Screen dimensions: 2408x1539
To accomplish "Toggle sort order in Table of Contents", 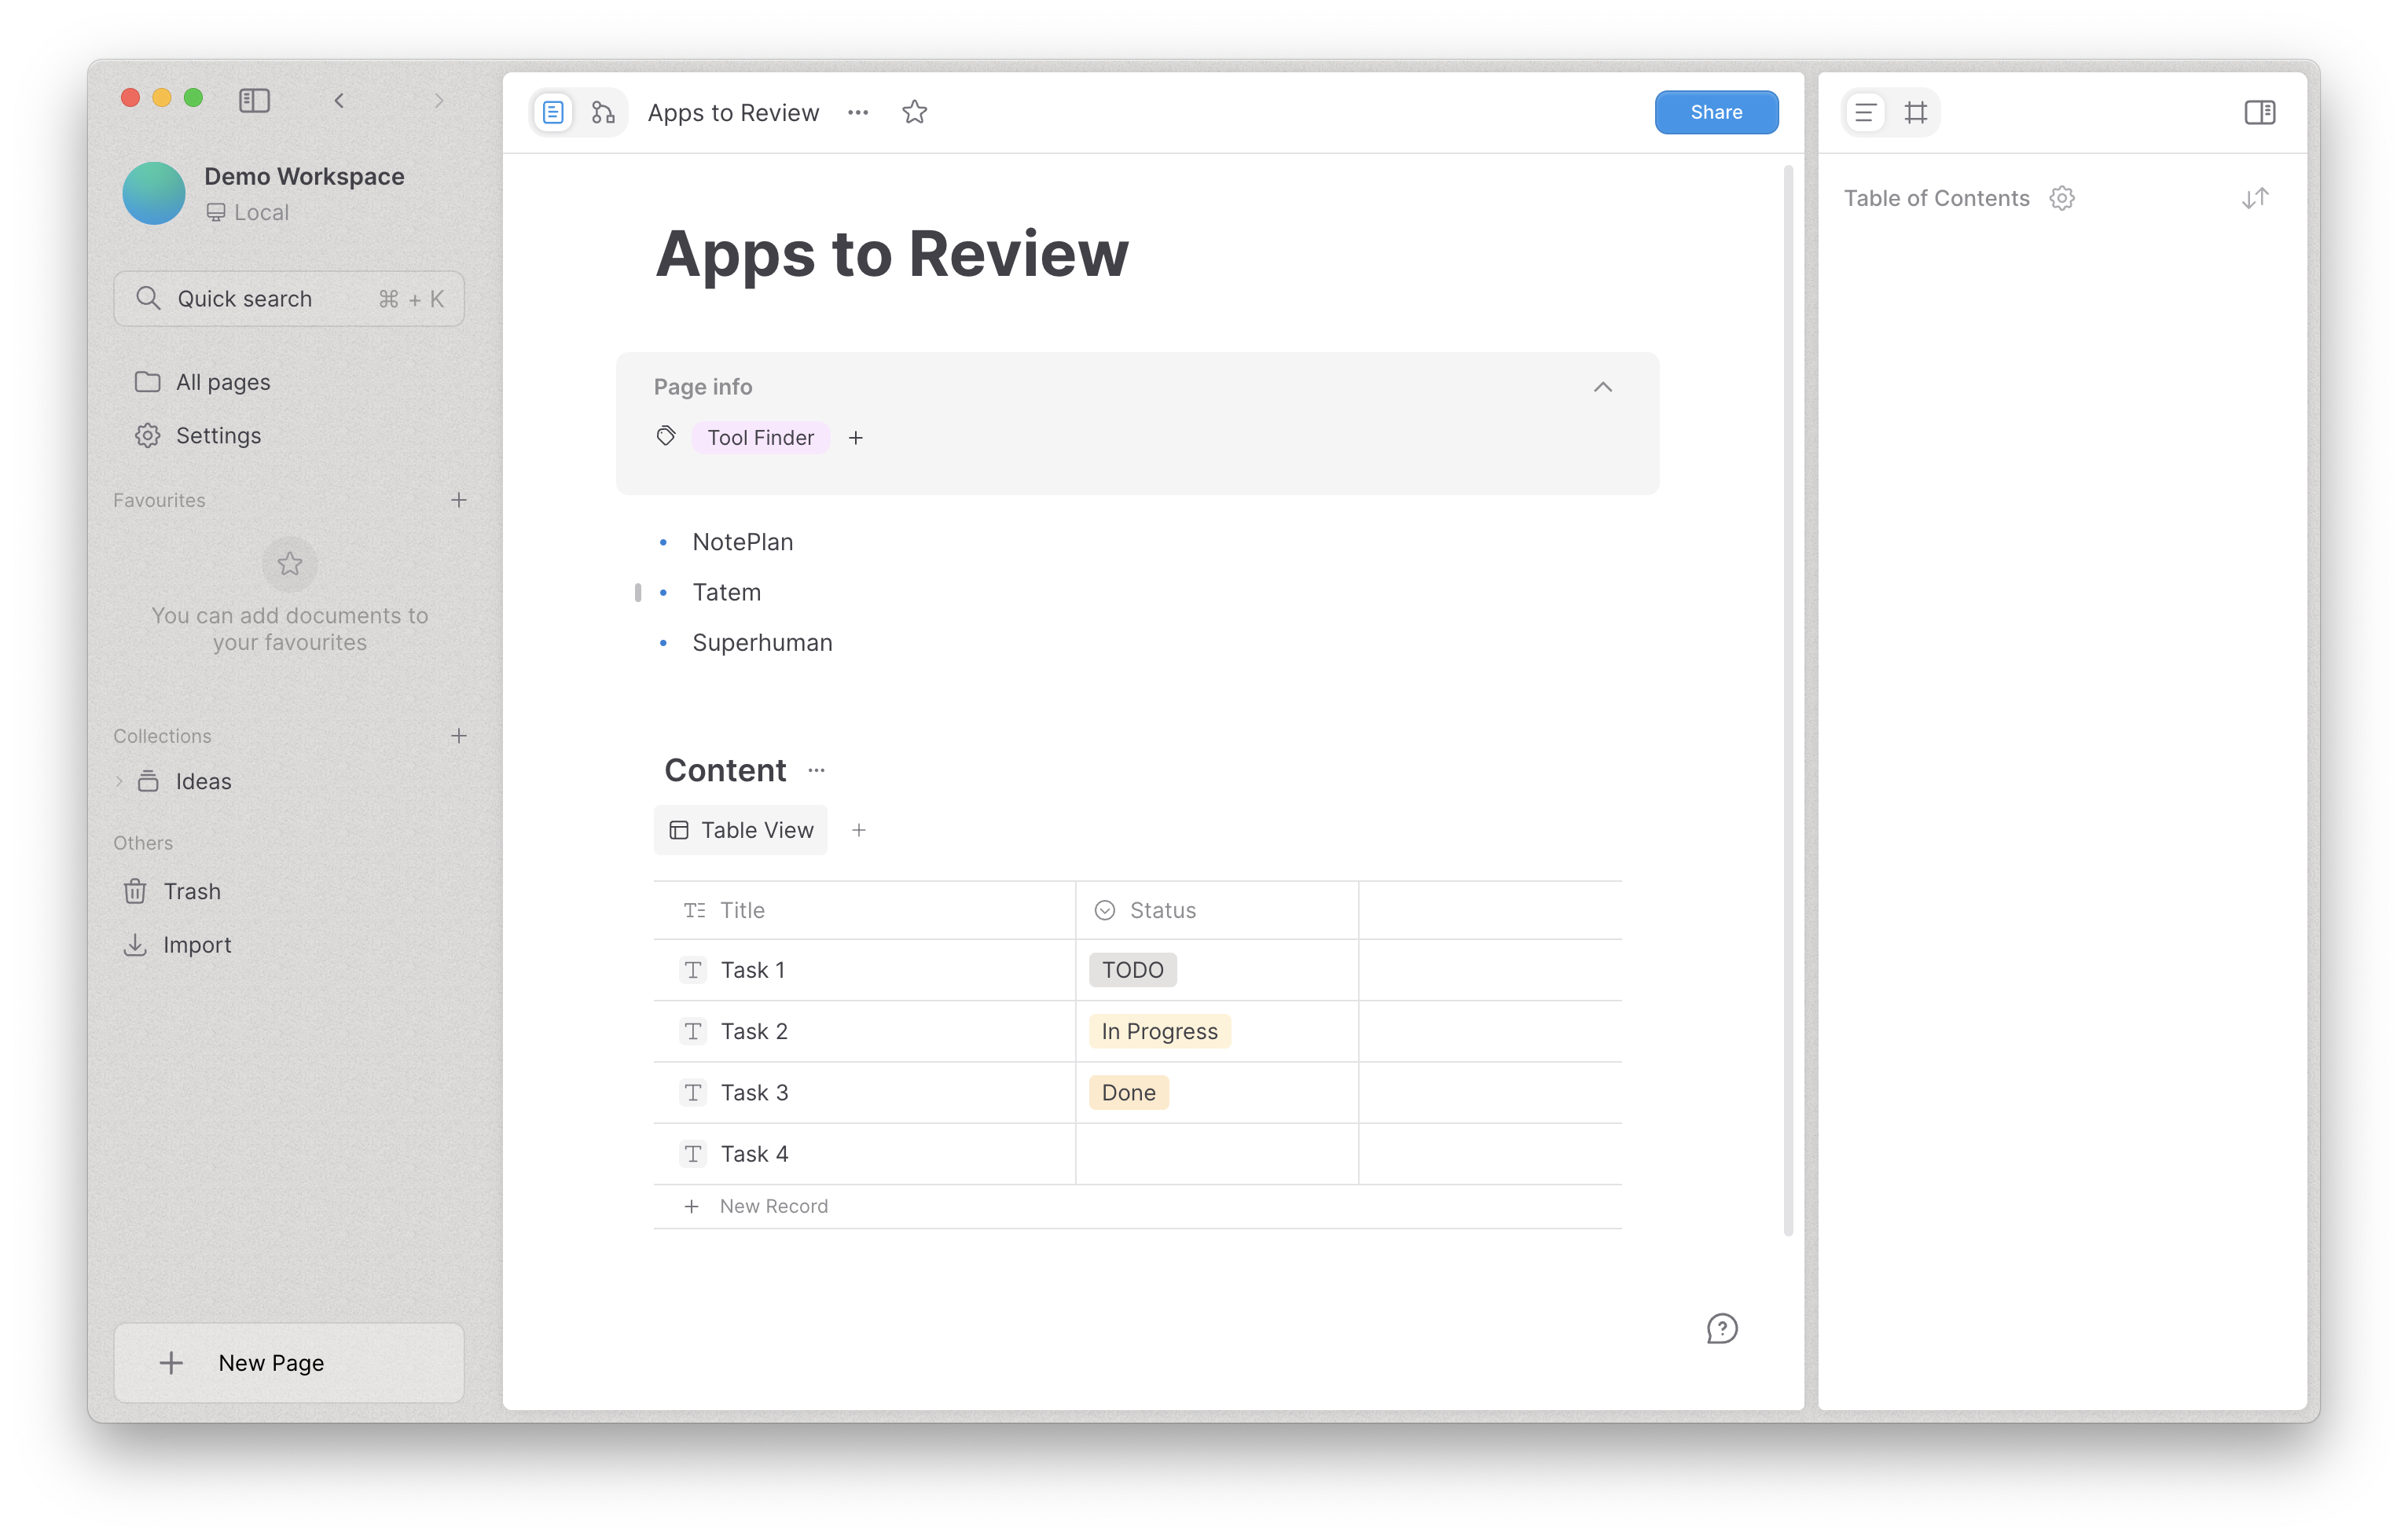I will (2255, 198).
